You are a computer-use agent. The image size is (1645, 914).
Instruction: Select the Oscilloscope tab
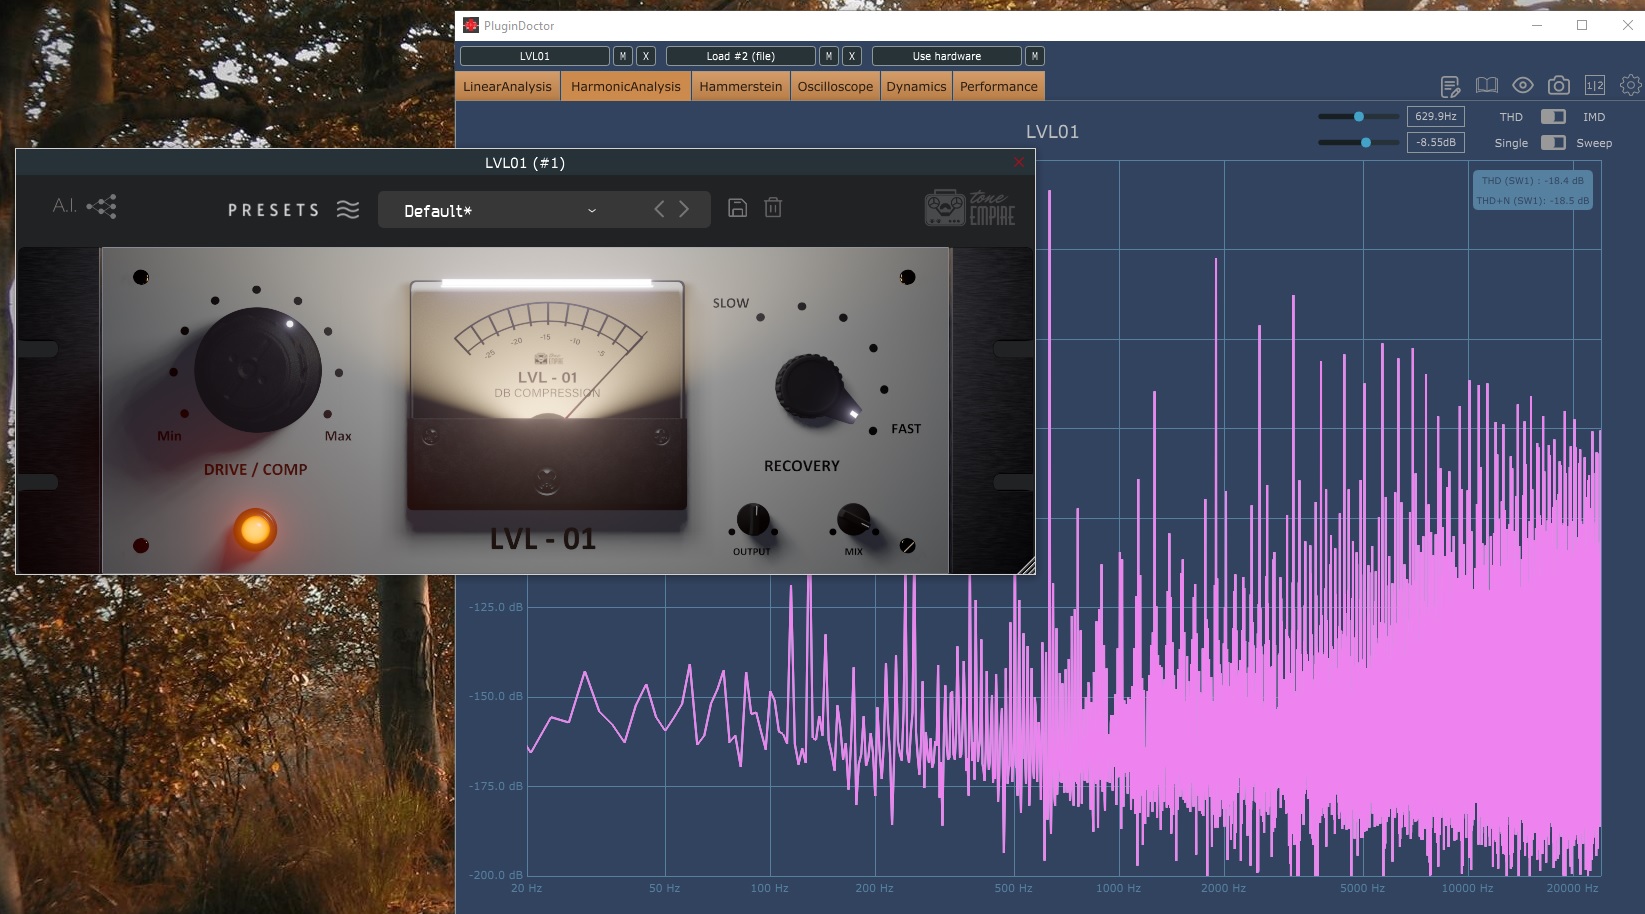click(x=835, y=86)
